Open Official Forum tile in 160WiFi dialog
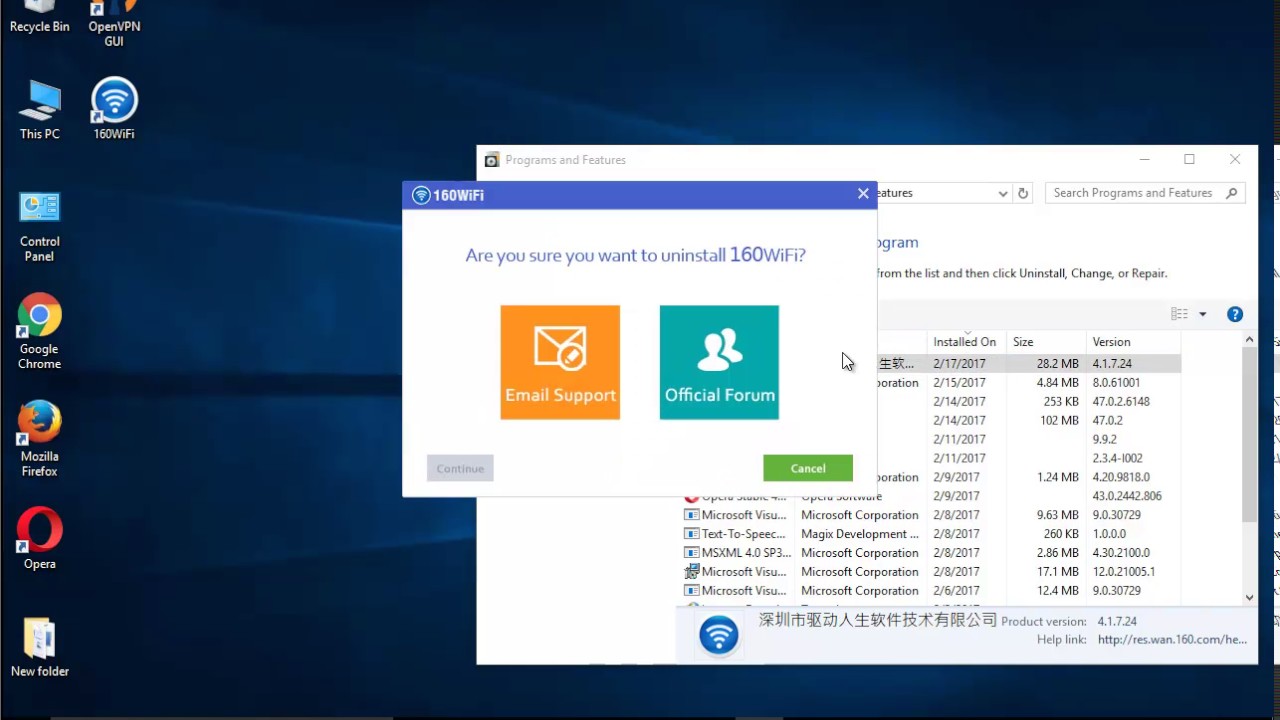The height and width of the screenshot is (720, 1280). tap(719, 362)
